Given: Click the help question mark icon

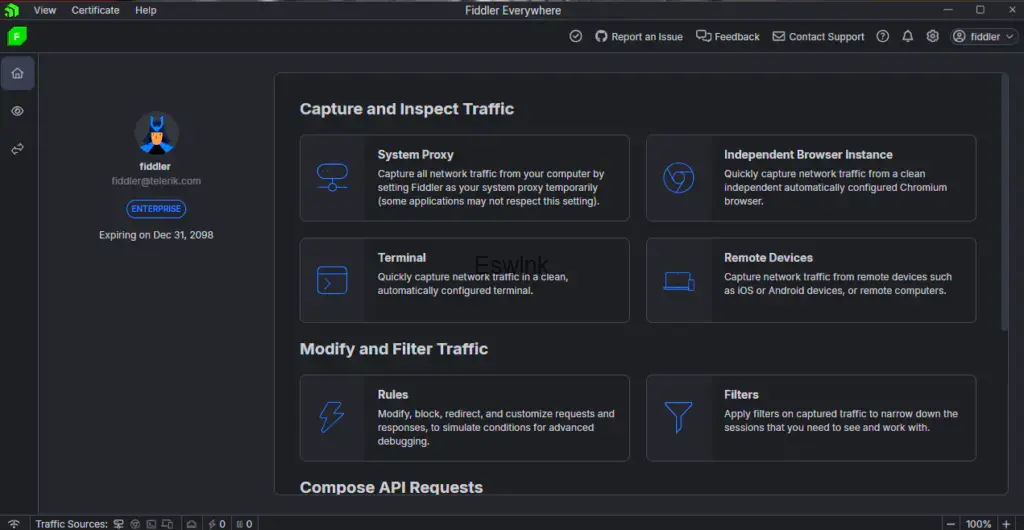Looking at the screenshot, I should [882, 36].
